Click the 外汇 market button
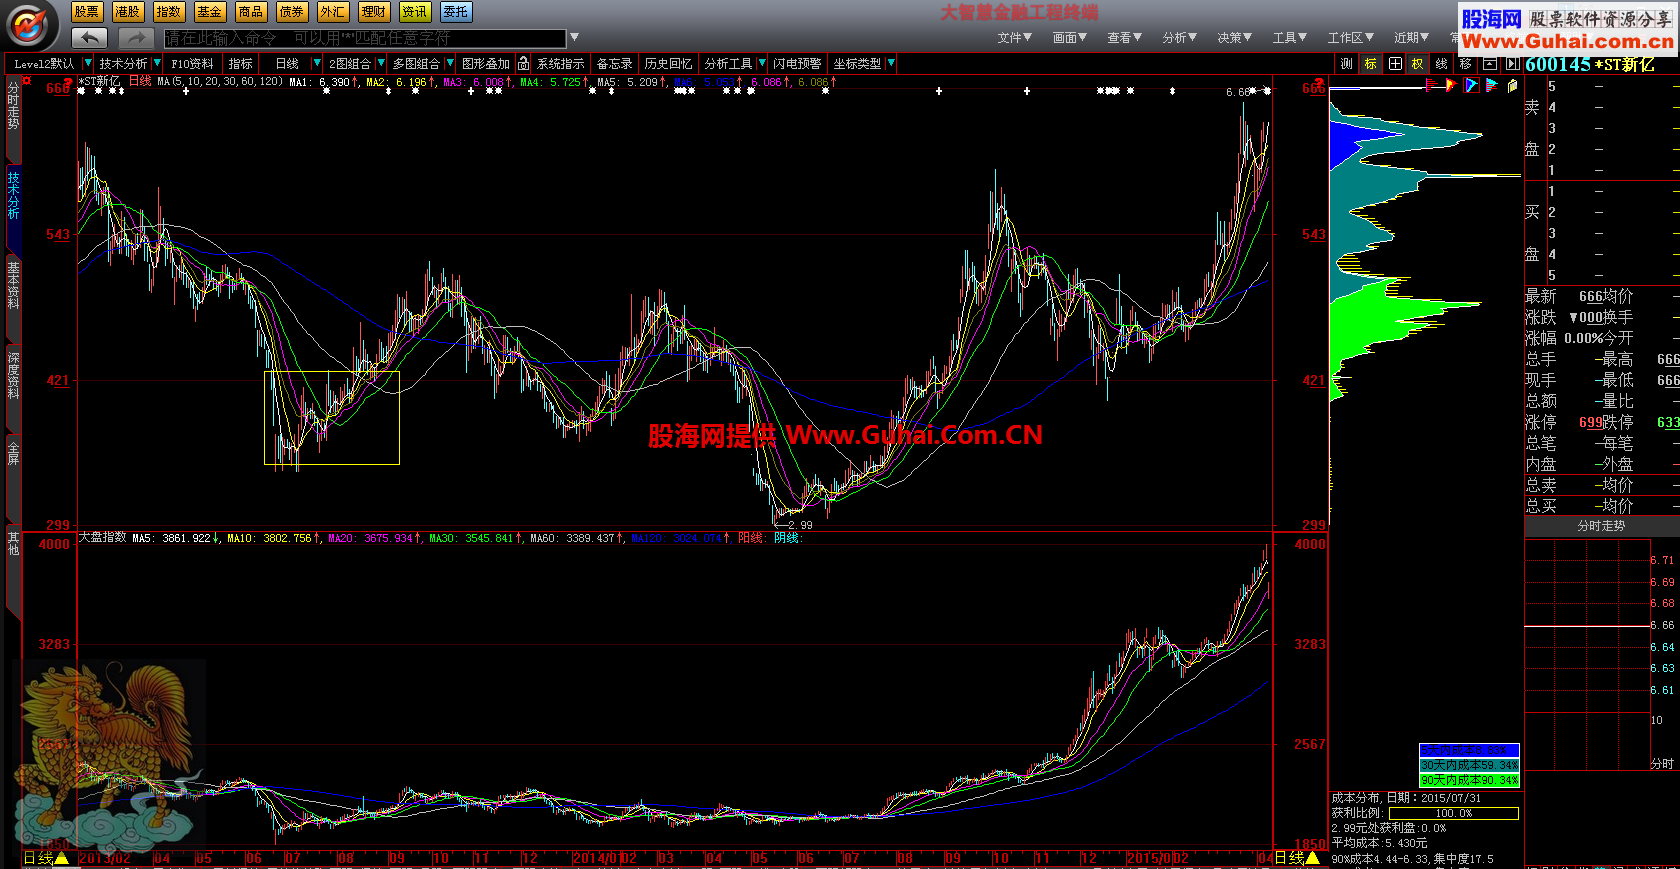The image size is (1680, 869). pos(333,12)
